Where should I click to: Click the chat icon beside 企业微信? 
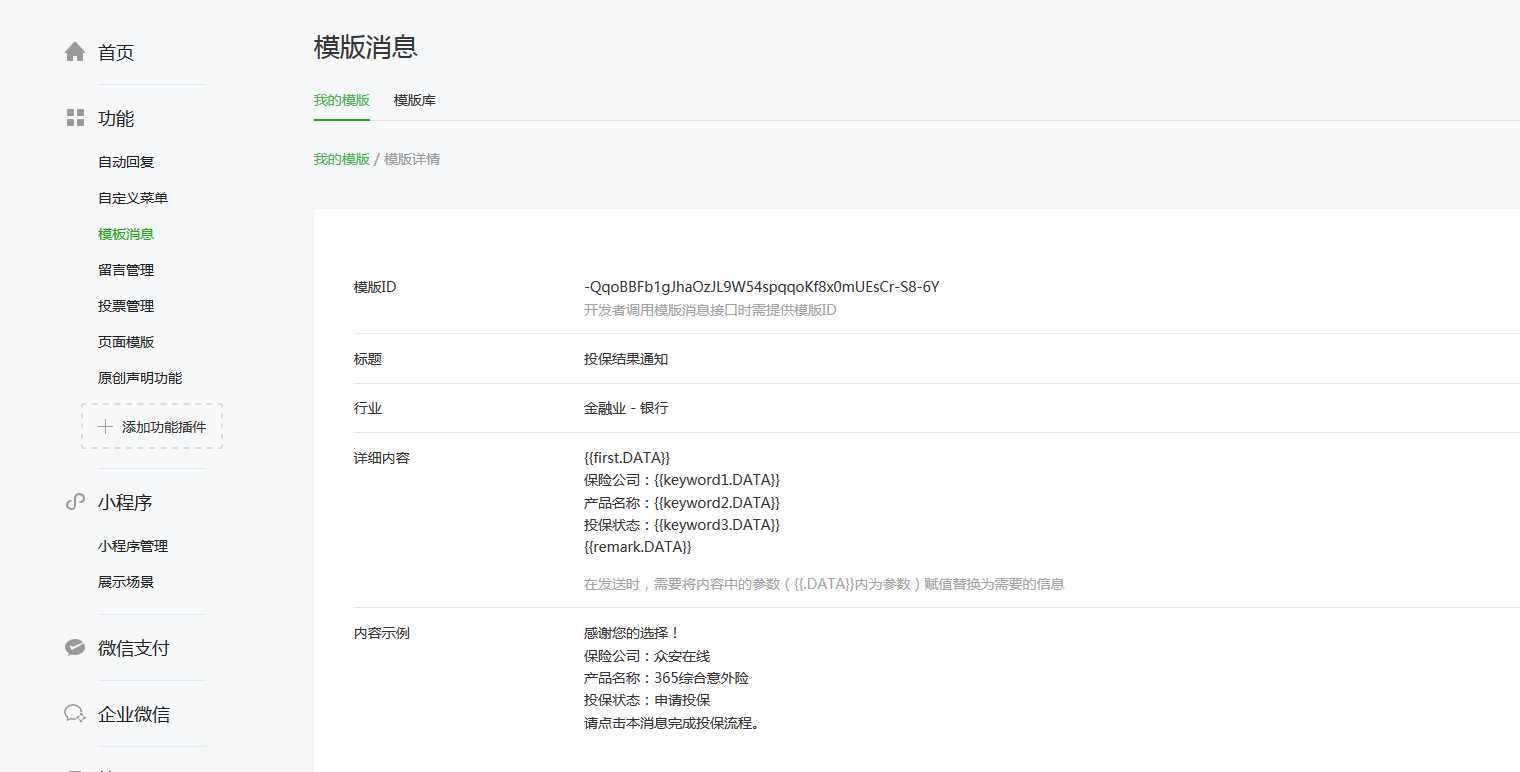click(x=75, y=714)
